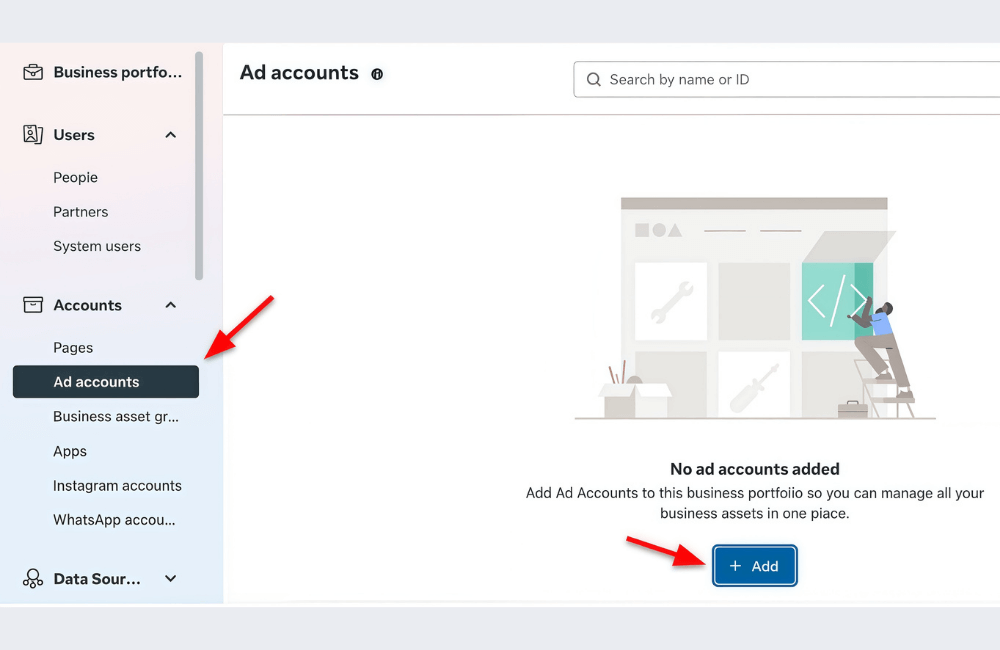This screenshot has width=1000, height=650.
Task: Click the Users section icon
Action: [32, 134]
